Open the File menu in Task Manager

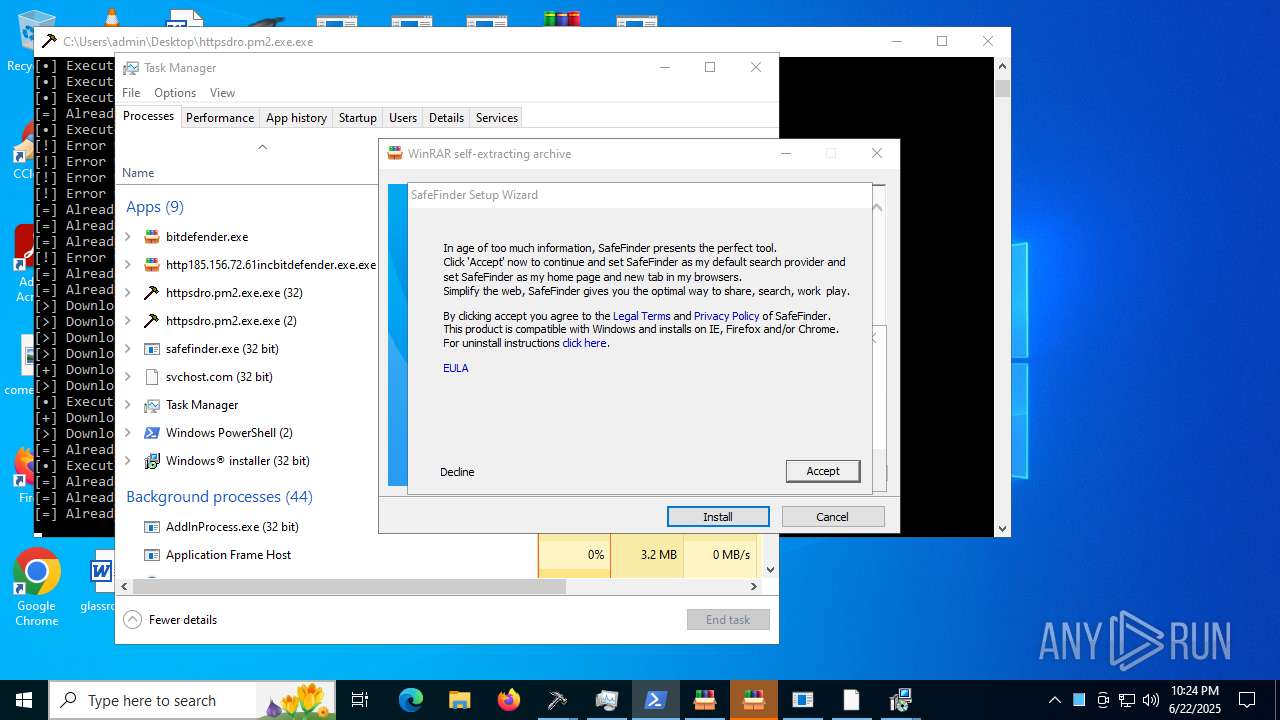tap(131, 93)
